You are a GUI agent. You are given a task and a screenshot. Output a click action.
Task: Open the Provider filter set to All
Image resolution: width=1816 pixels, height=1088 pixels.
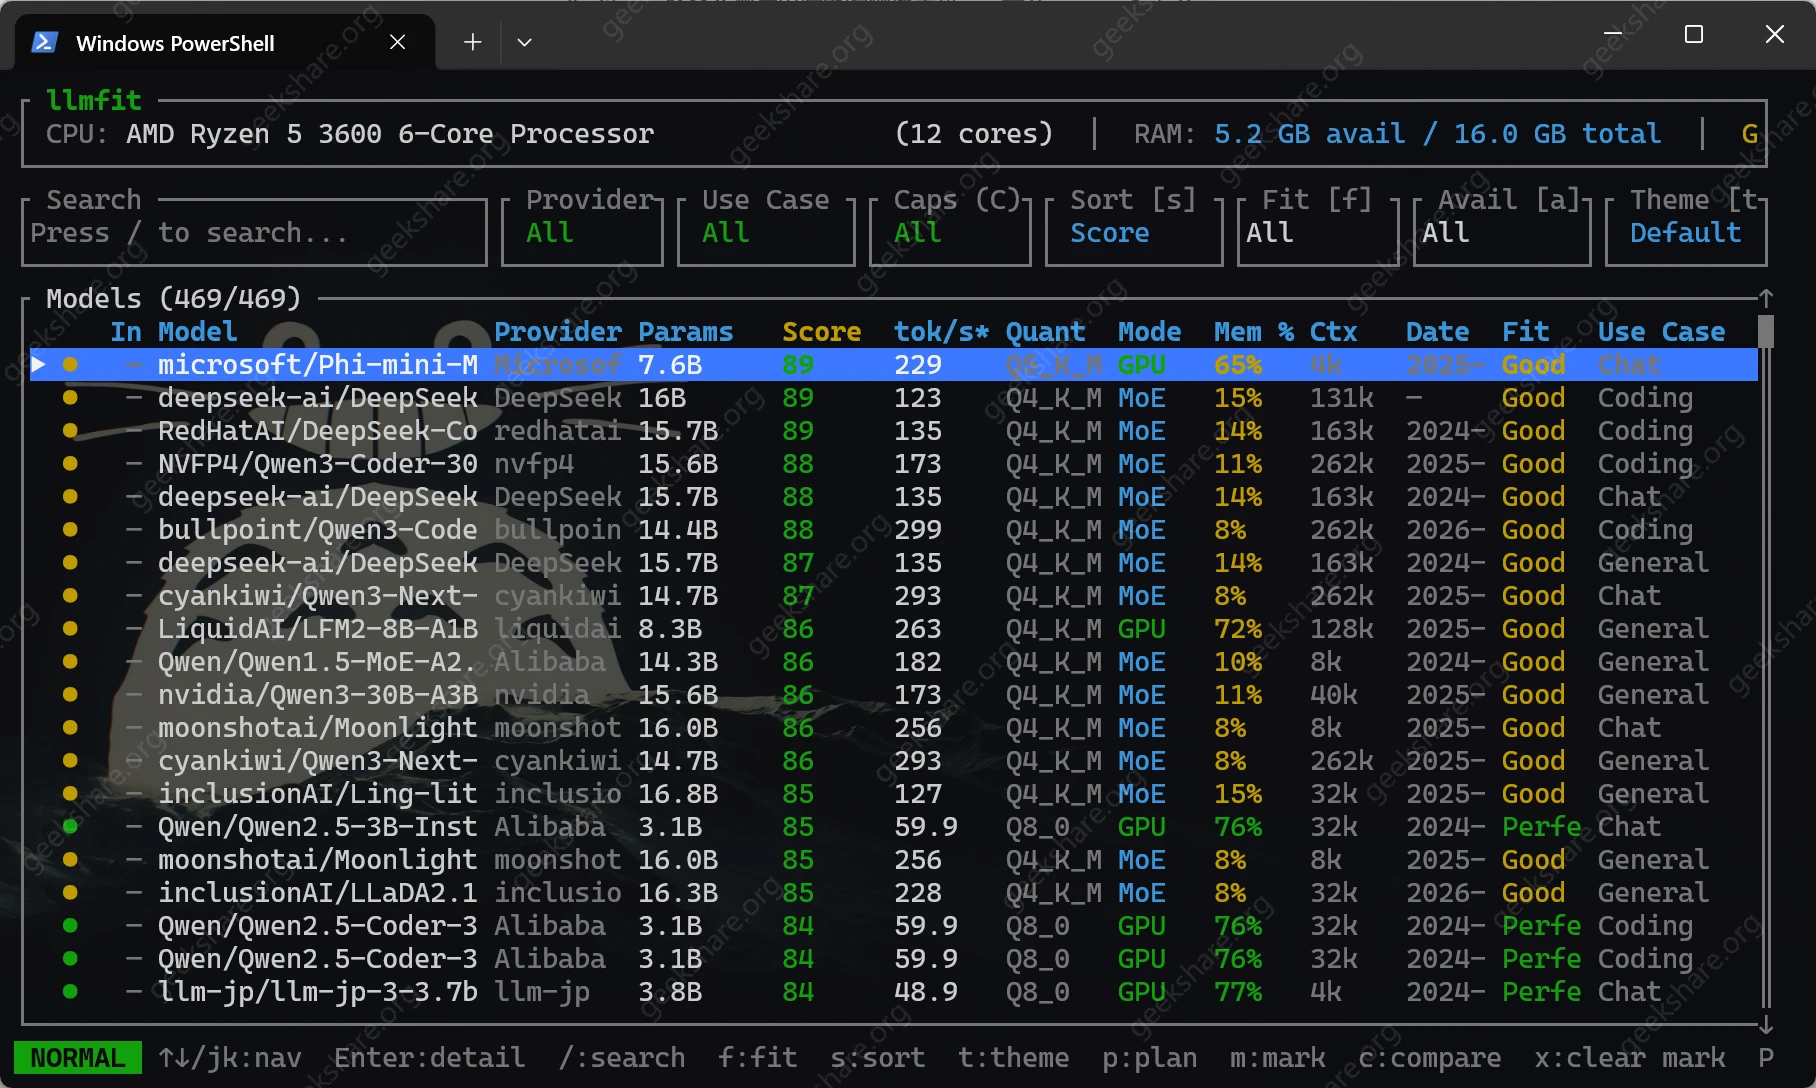click(x=582, y=232)
